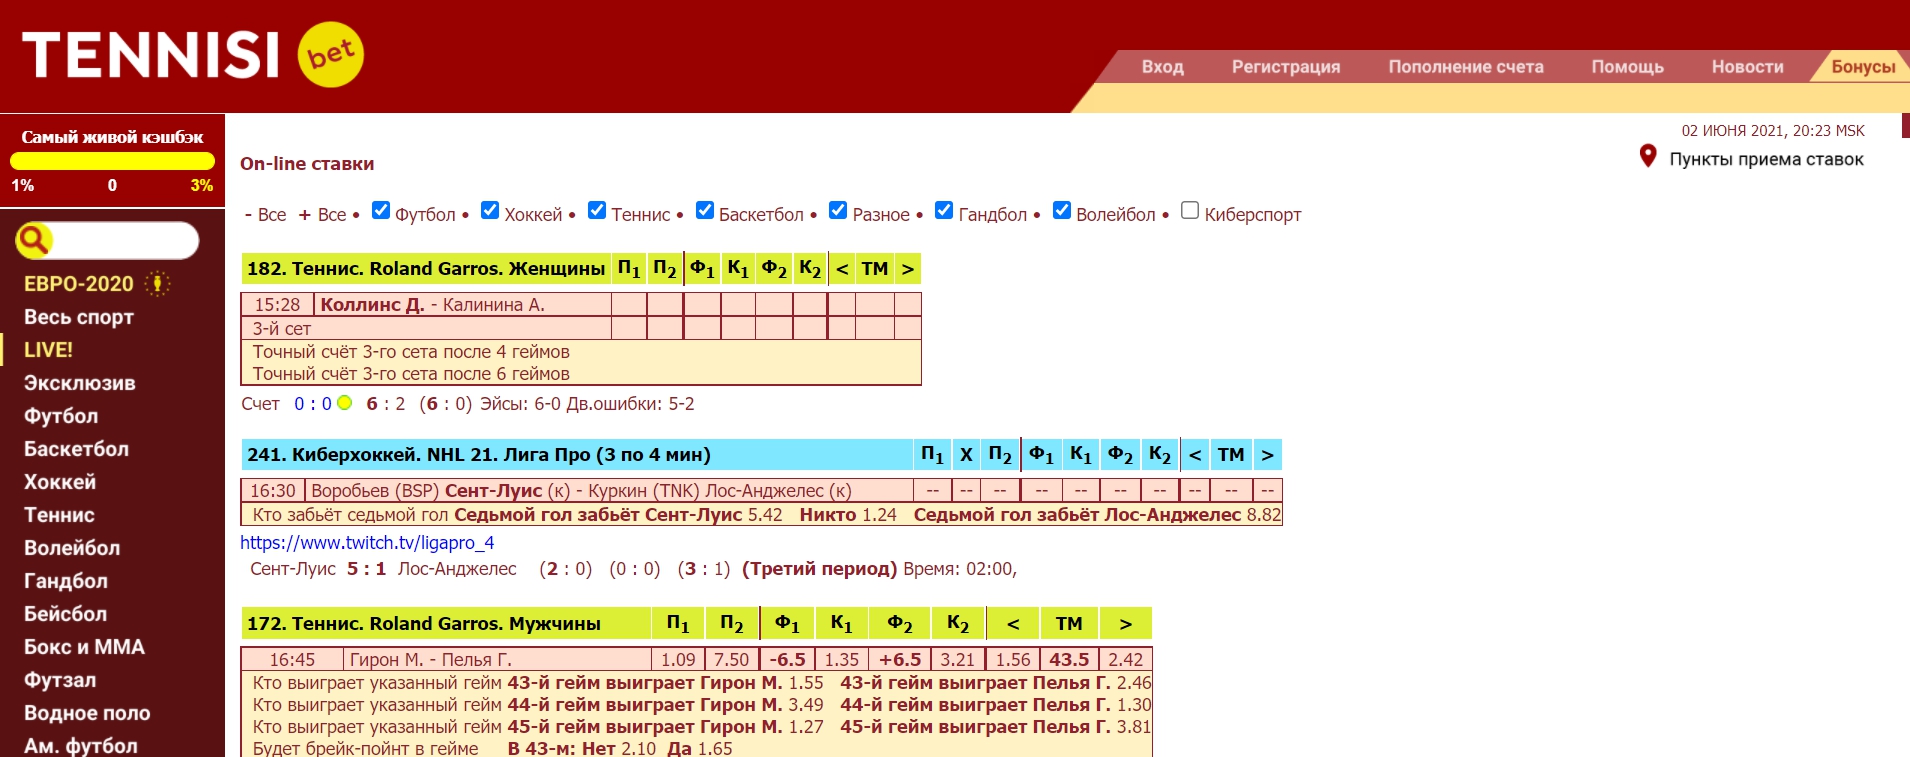Click the map pin location icon

[1647, 157]
